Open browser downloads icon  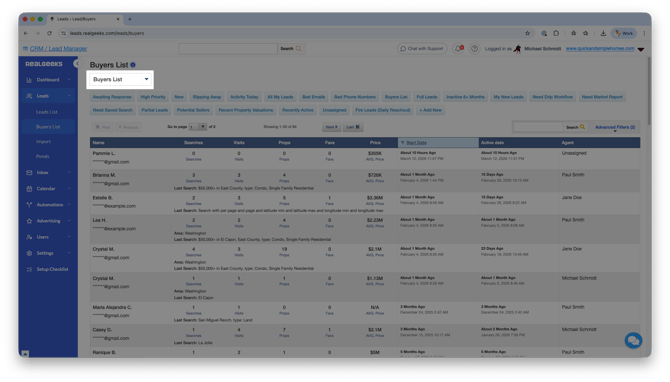pos(603,33)
